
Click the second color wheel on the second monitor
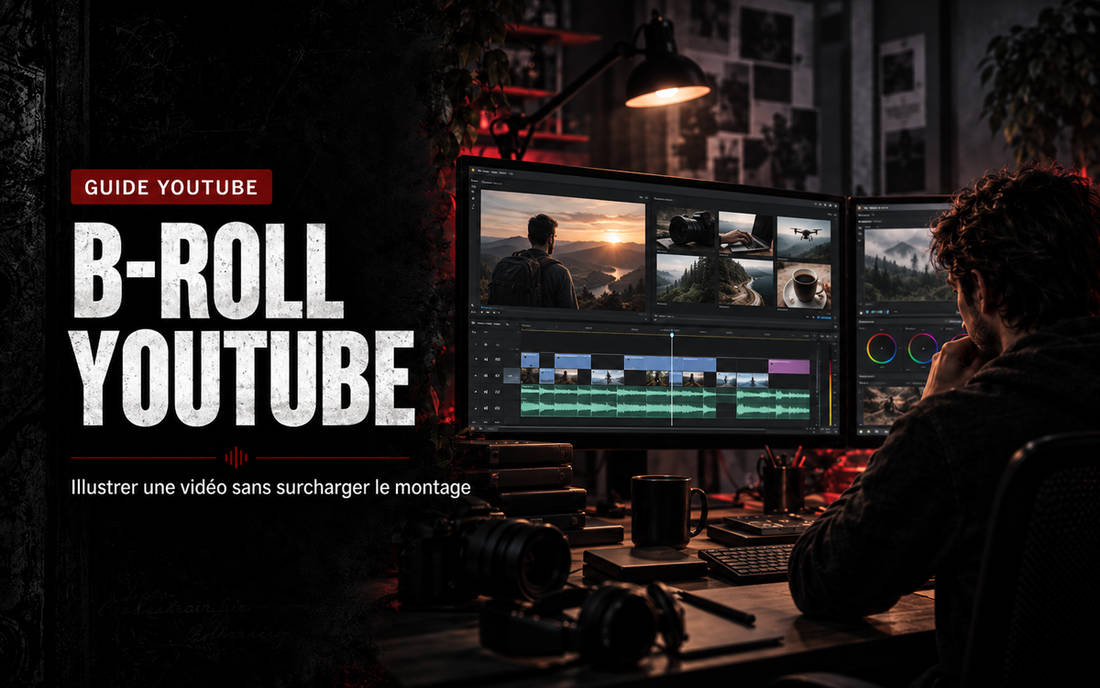click(x=923, y=348)
